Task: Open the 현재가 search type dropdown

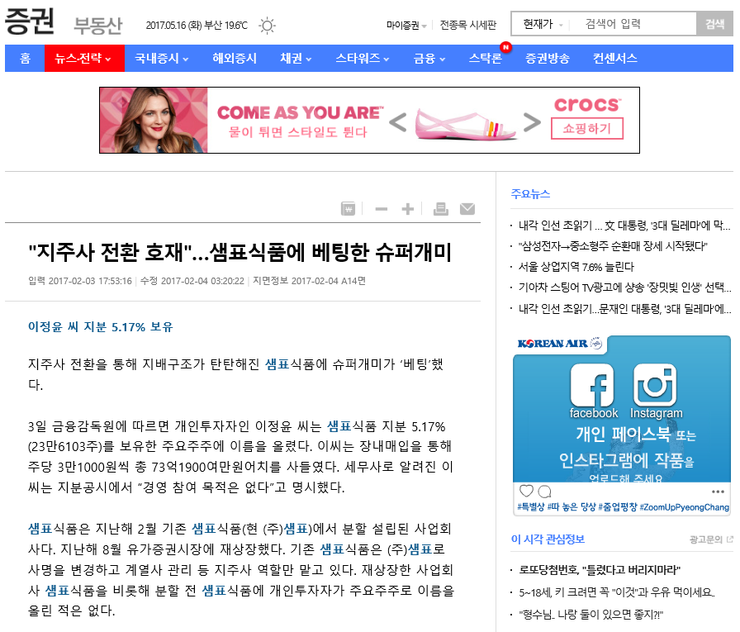Action: click(x=542, y=24)
